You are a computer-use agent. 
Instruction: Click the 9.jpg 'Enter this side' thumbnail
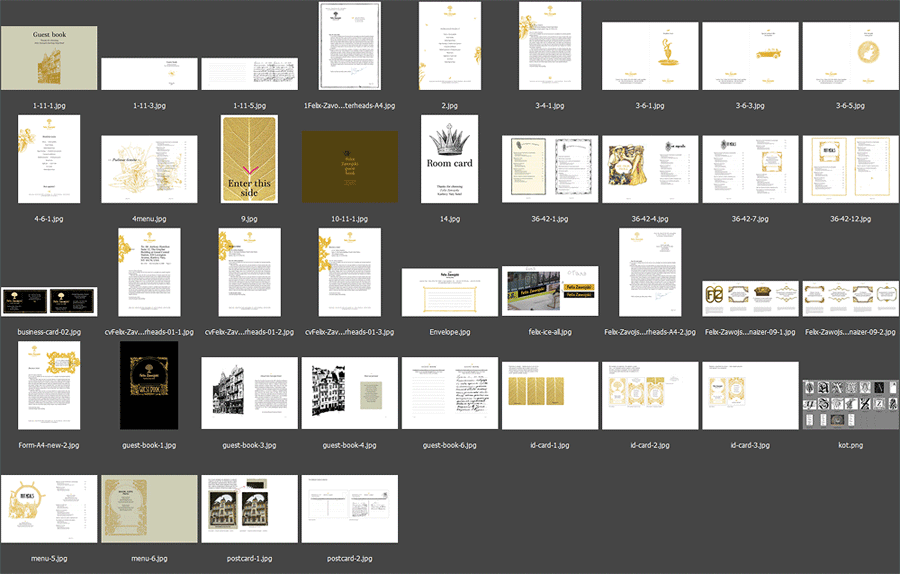(x=249, y=160)
